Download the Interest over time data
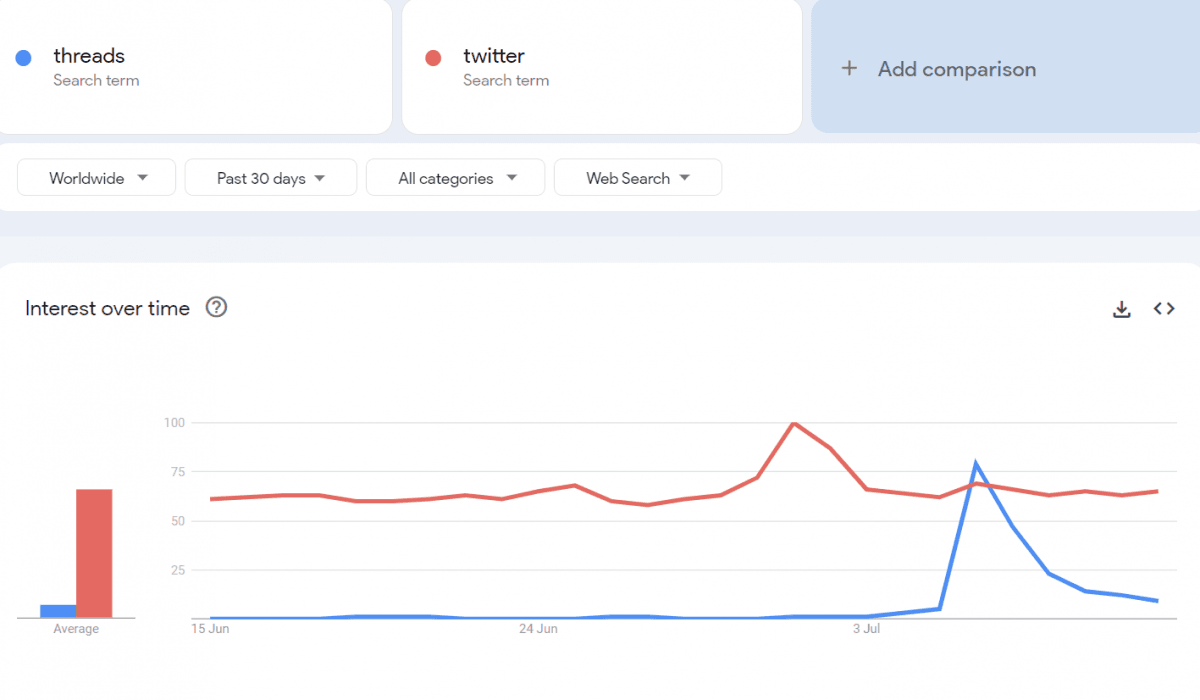Viewport: 1200px width, 700px height. [x=1122, y=309]
